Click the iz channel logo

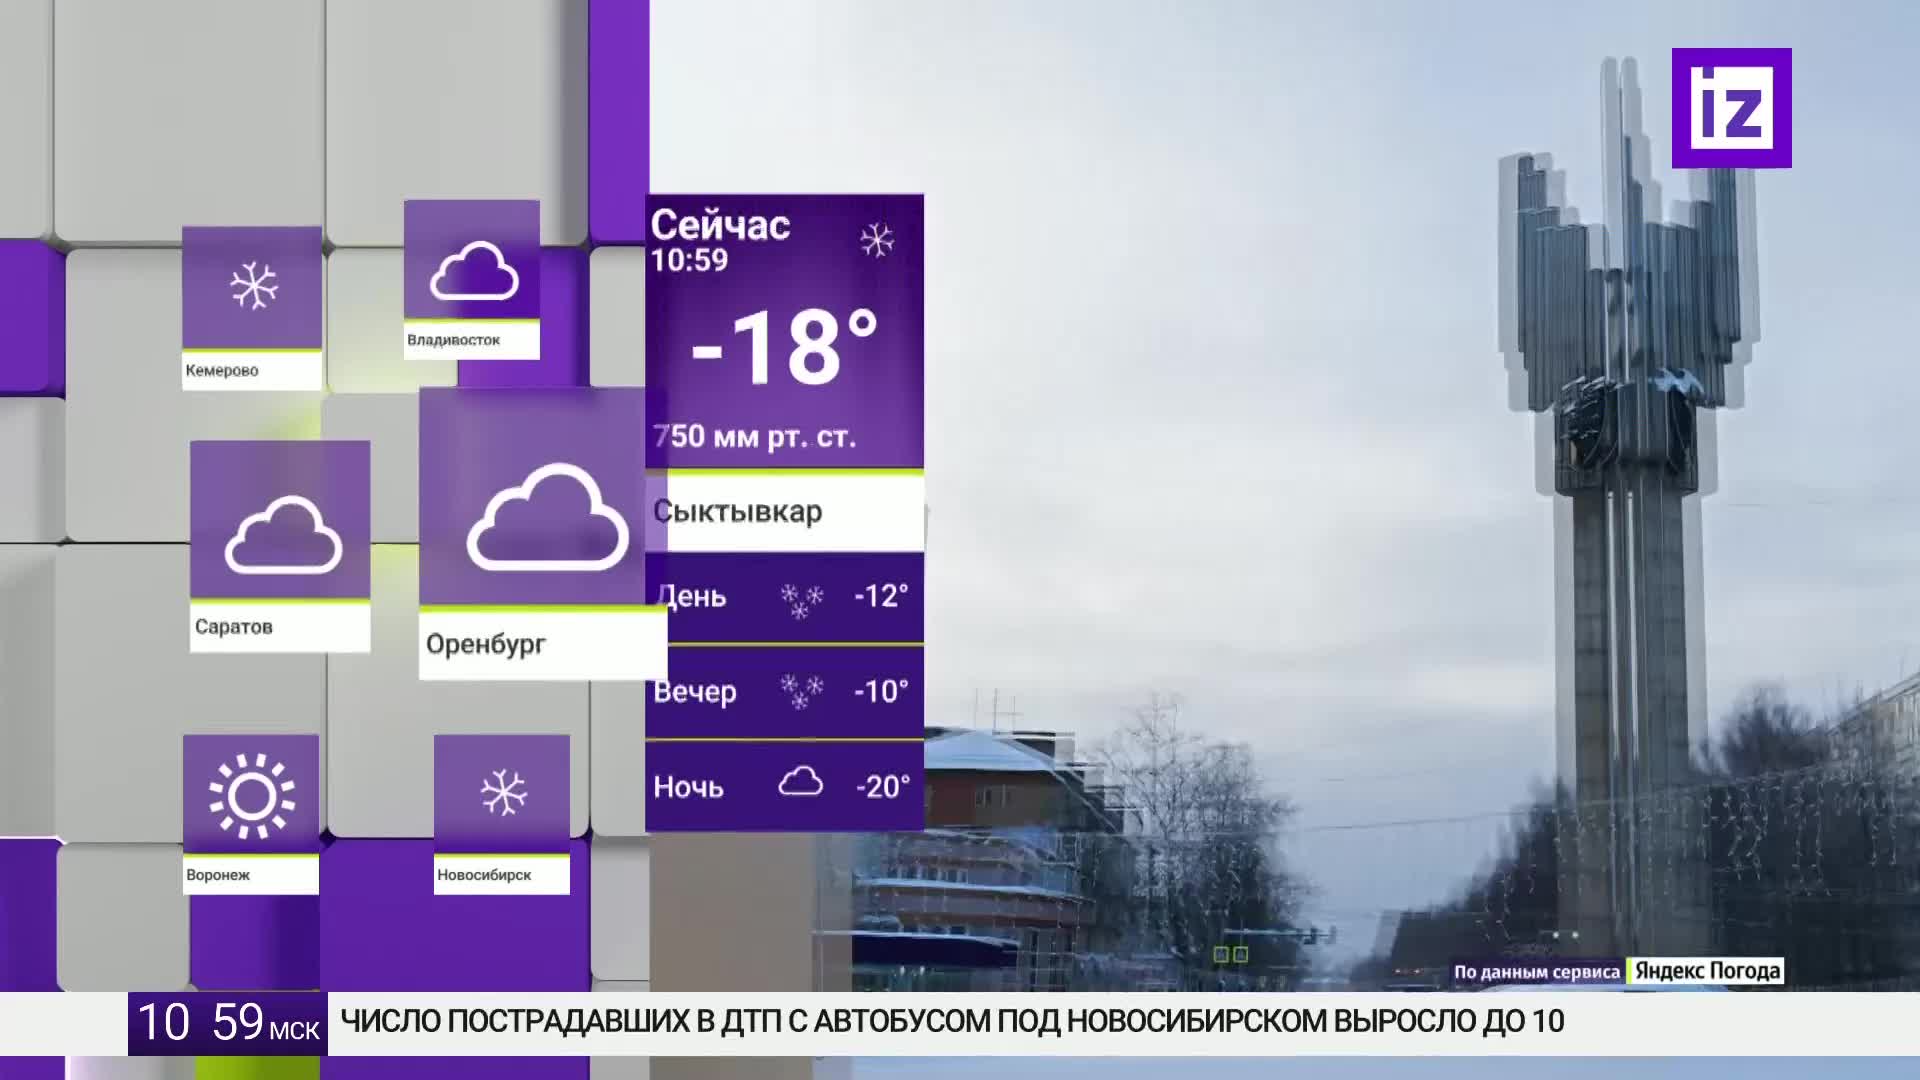pos(1731,108)
